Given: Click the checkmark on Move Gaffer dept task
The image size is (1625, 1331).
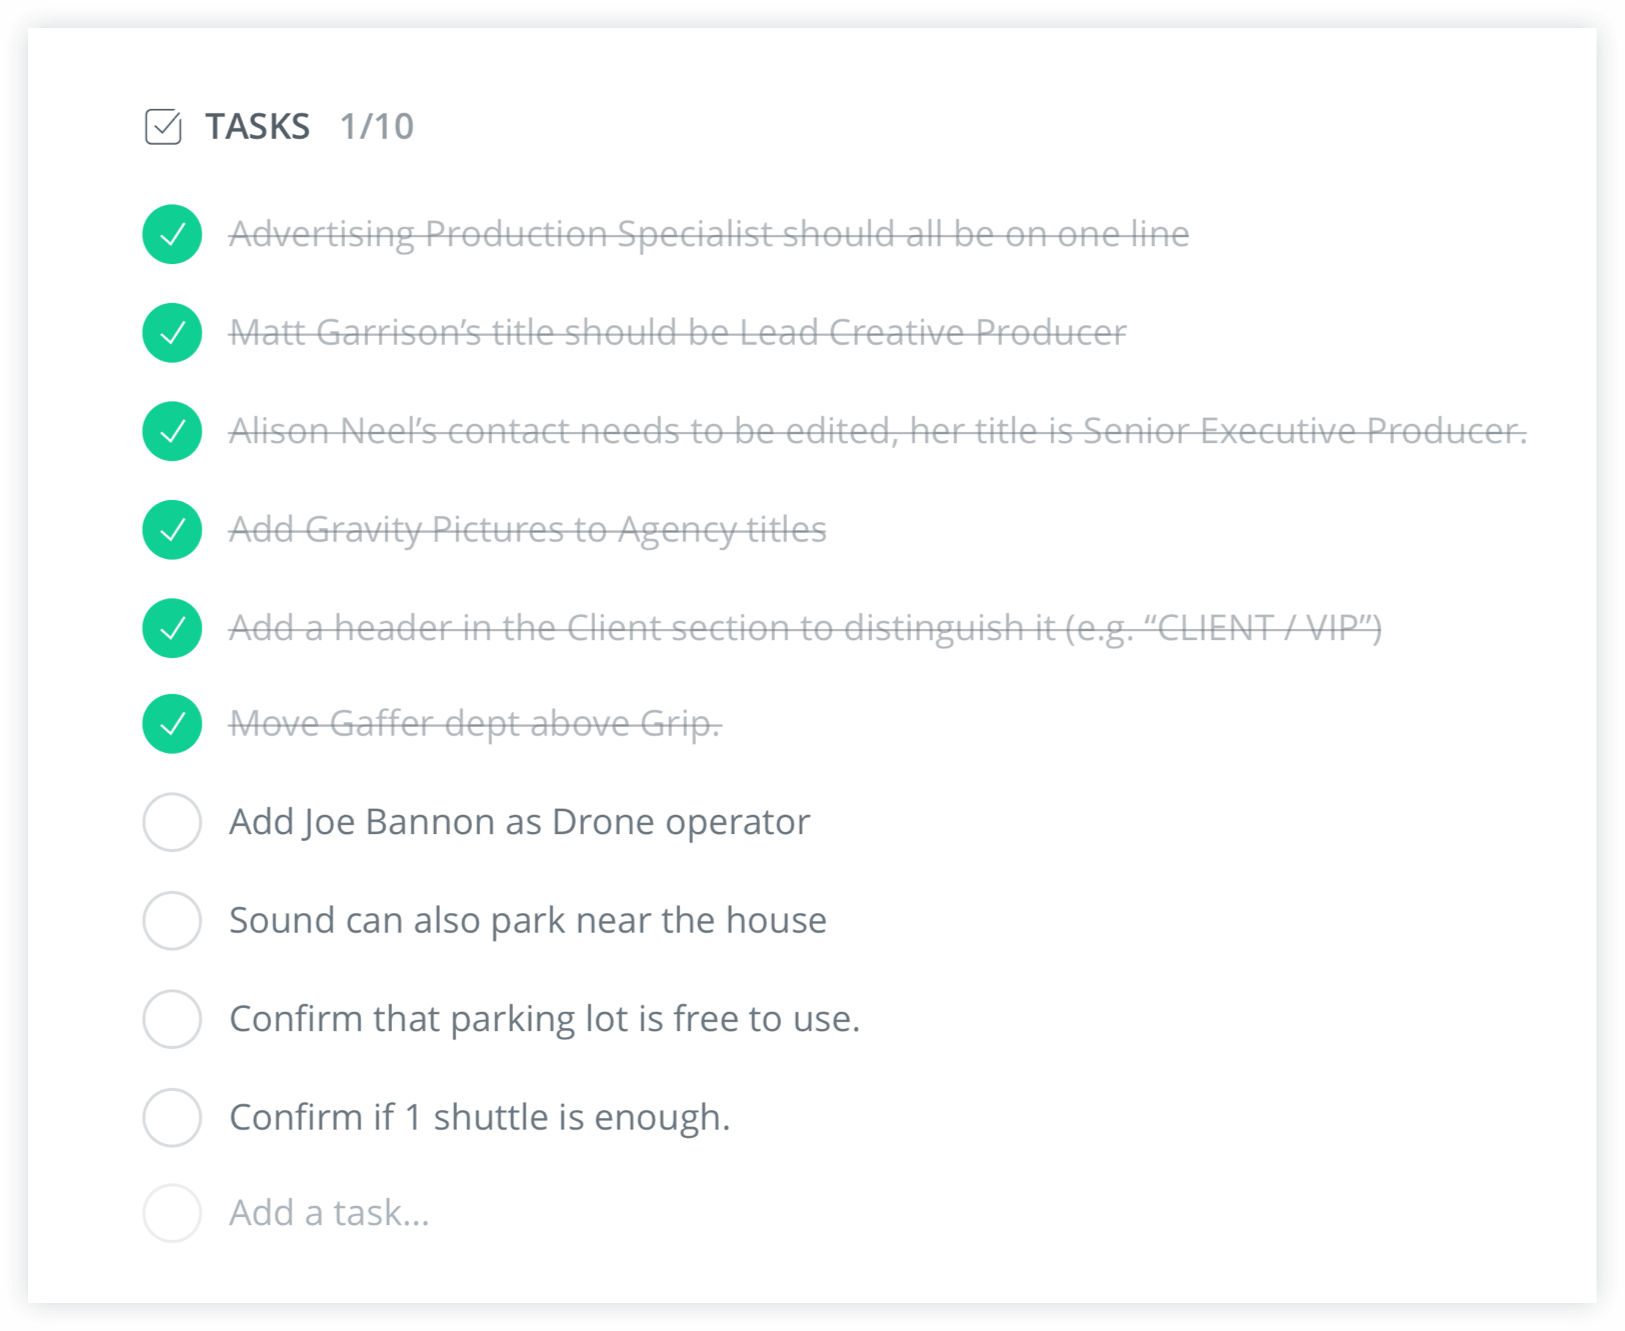Looking at the screenshot, I should coord(171,724).
